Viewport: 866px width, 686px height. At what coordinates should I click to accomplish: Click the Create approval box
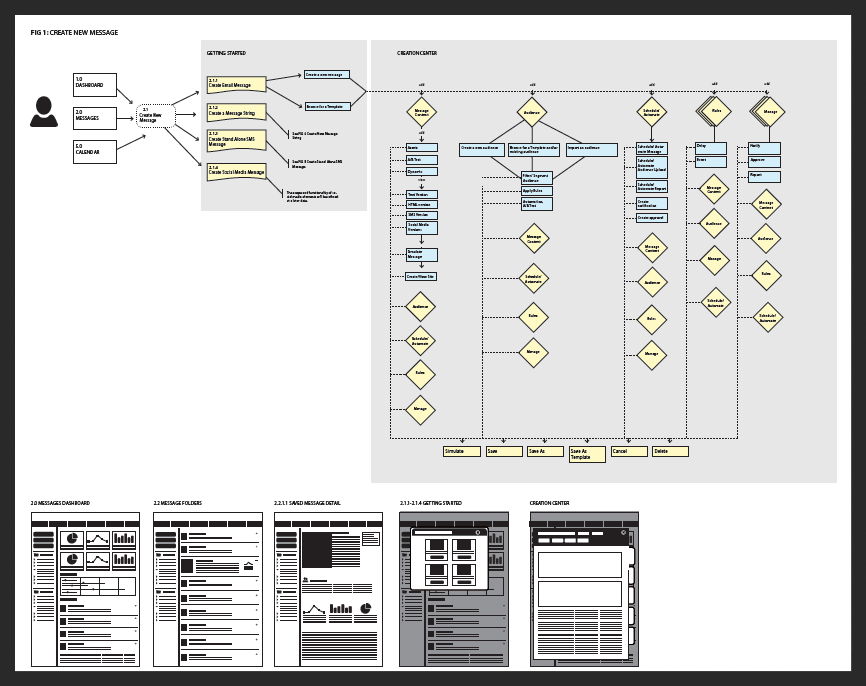(652, 218)
